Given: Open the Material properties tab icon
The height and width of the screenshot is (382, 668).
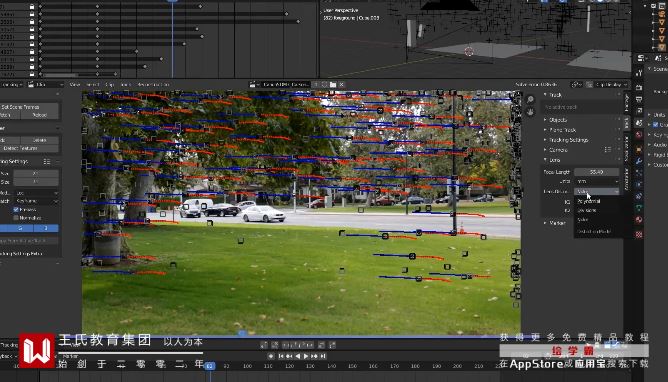Looking at the screenshot, I should click(639, 220).
